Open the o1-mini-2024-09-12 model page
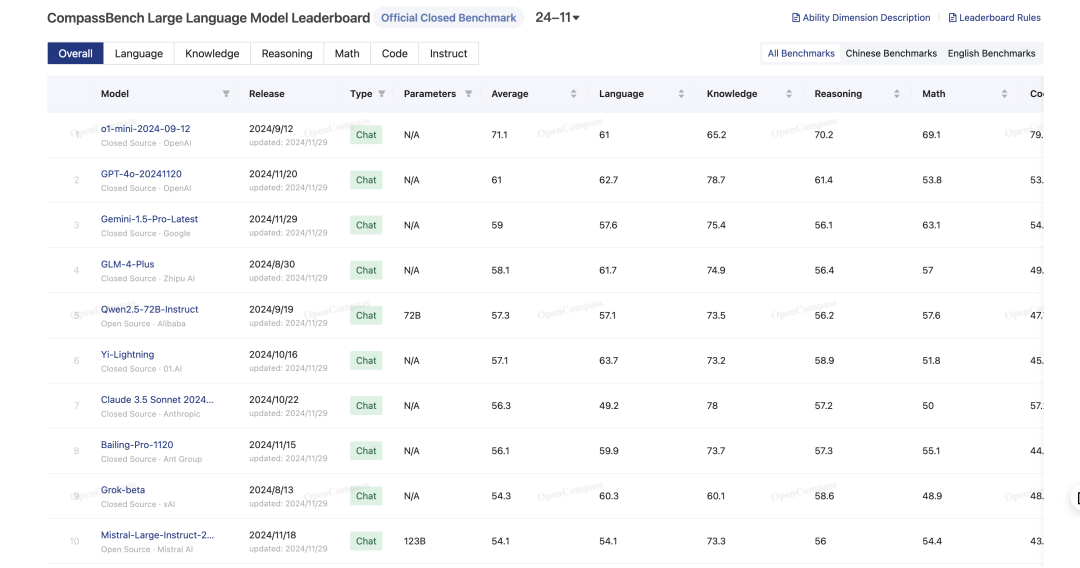The image size is (1080, 568). [x=145, y=129]
